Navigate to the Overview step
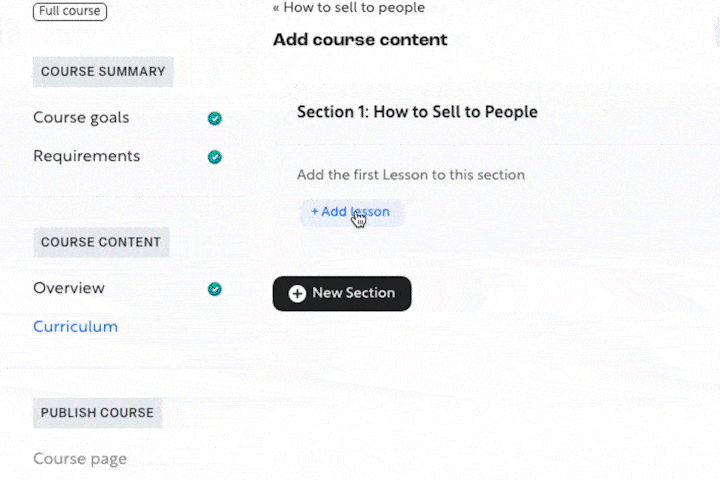This screenshot has height=480, width=720. pos(69,289)
